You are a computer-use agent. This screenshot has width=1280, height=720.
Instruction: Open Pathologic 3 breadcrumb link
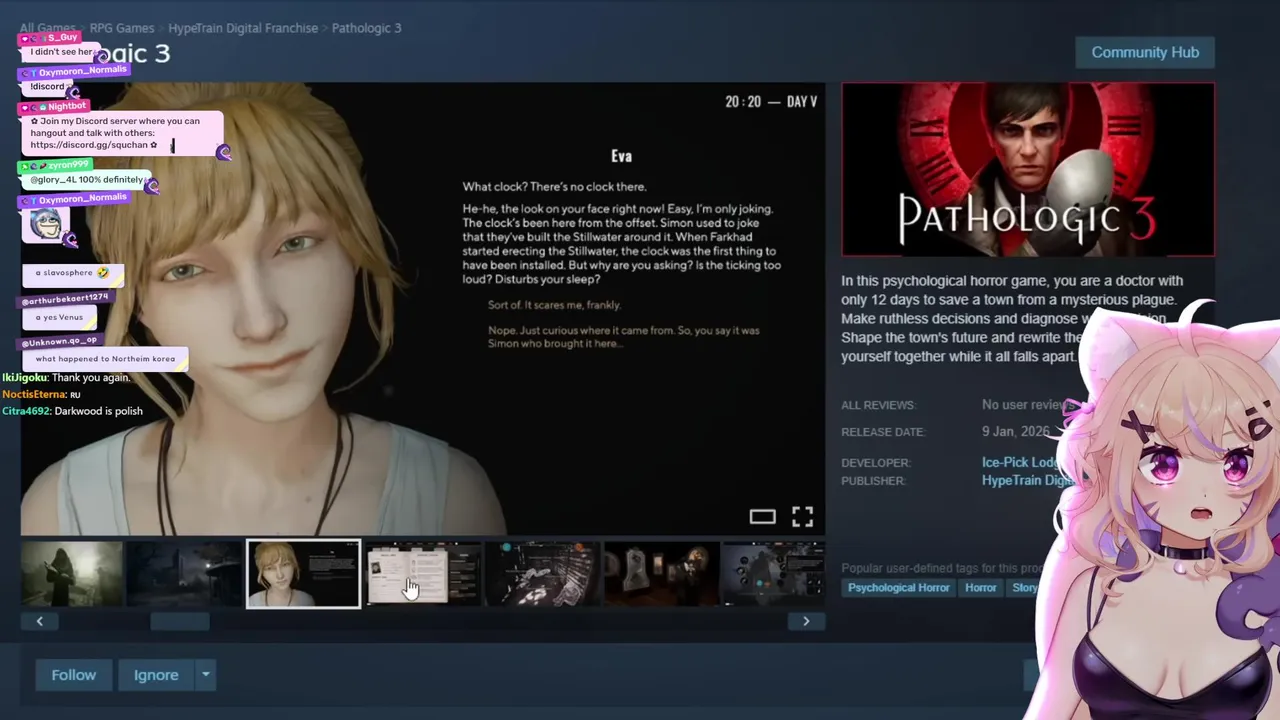point(366,28)
